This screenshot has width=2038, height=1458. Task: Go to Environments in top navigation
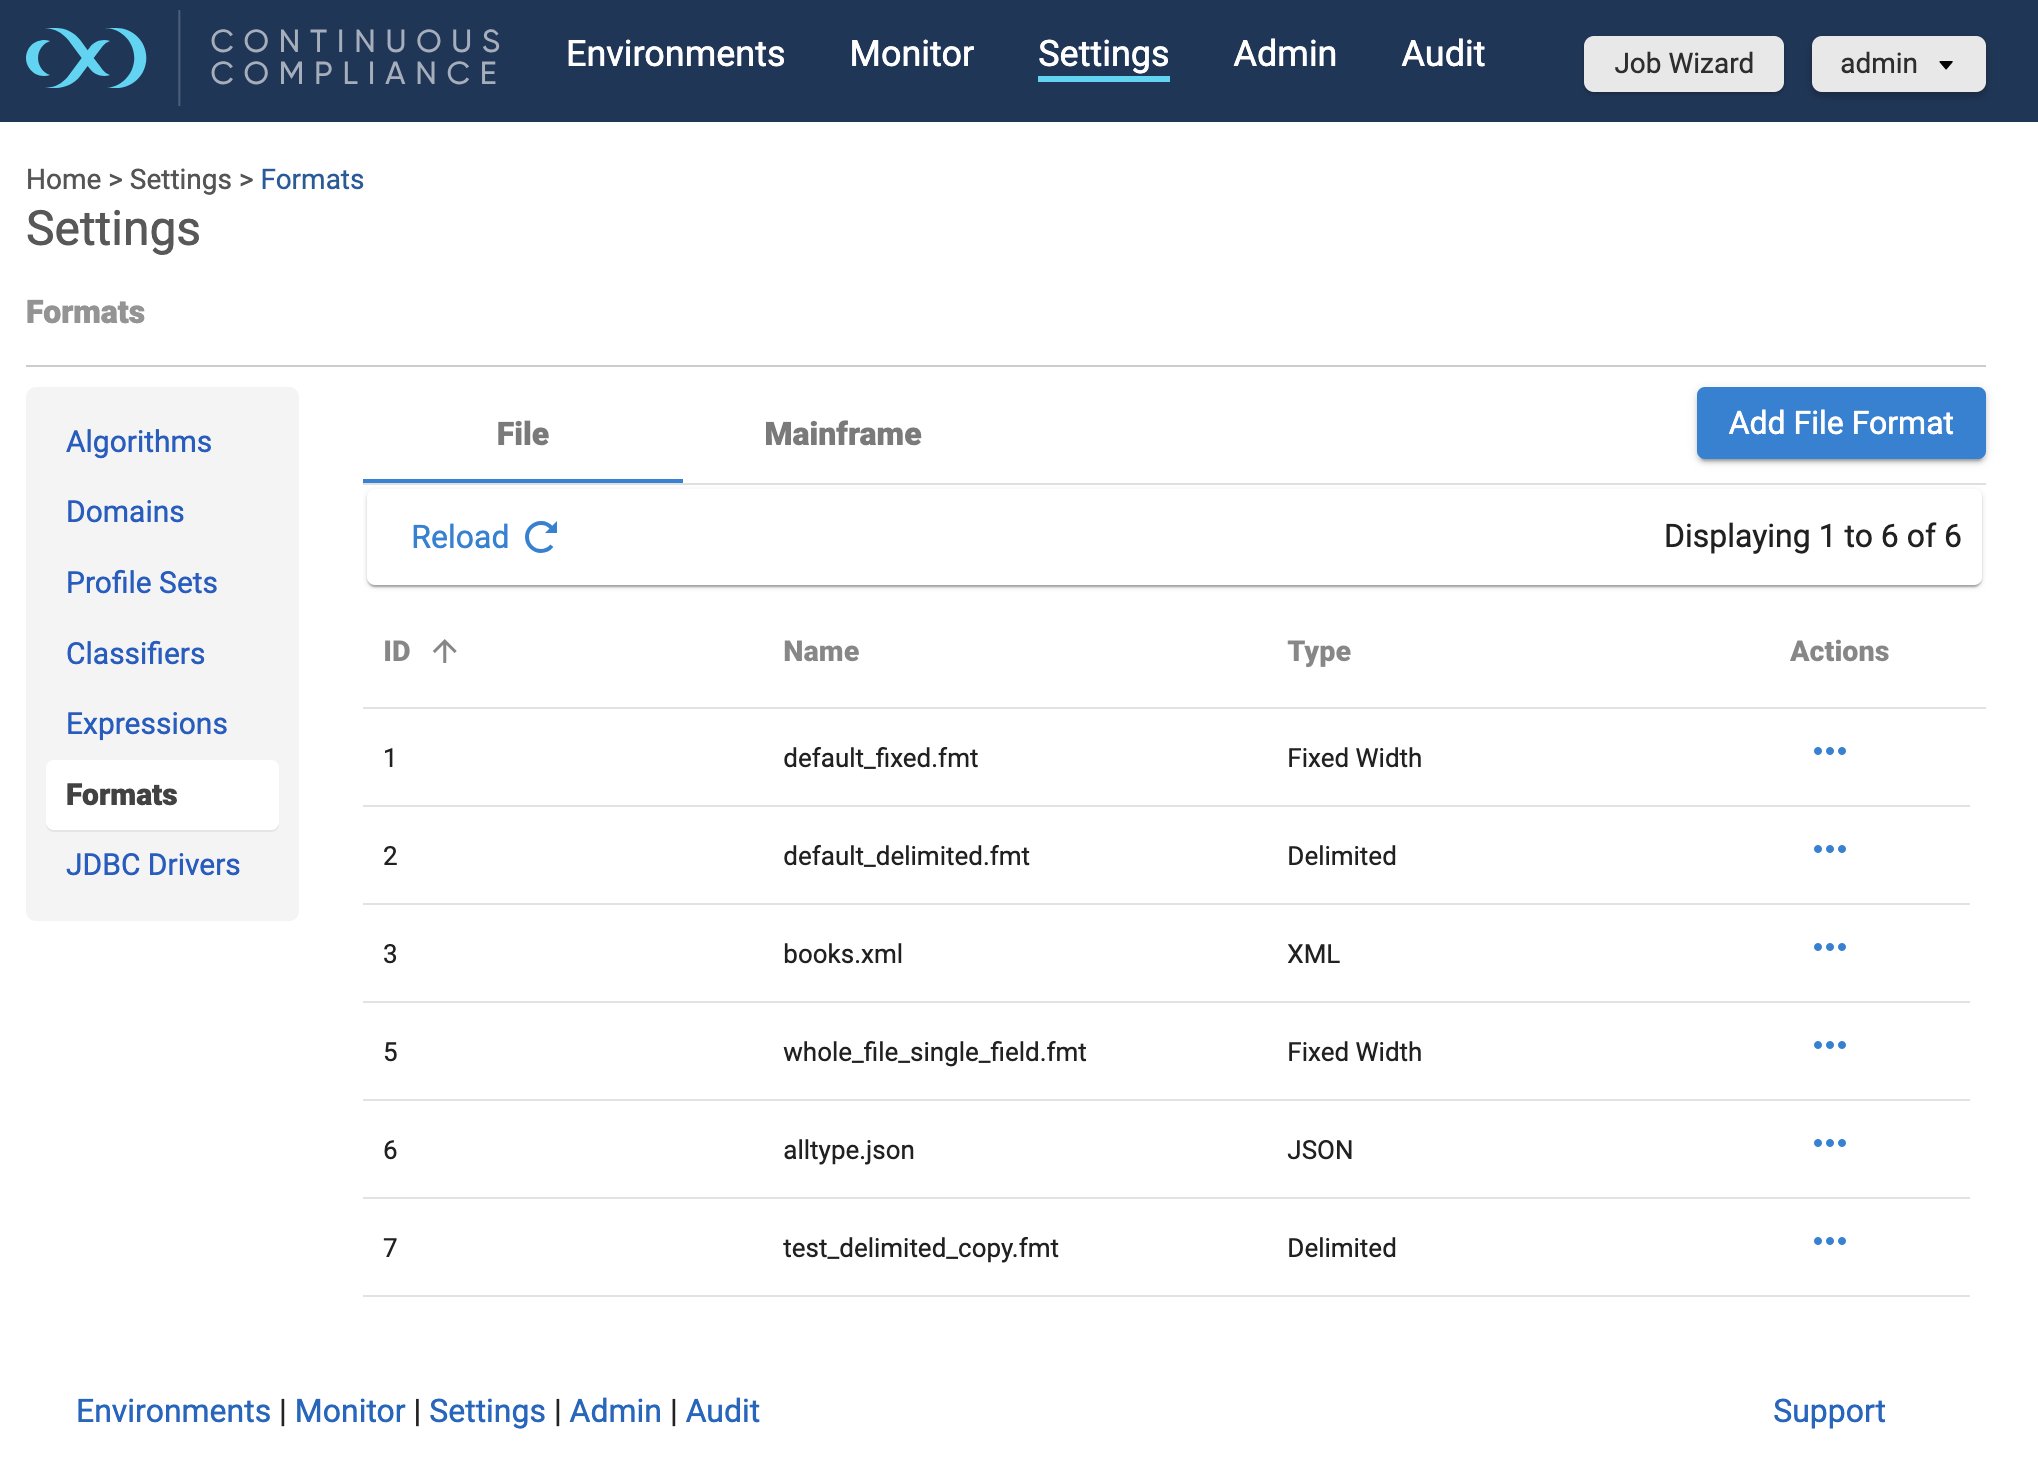pos(675,54)
